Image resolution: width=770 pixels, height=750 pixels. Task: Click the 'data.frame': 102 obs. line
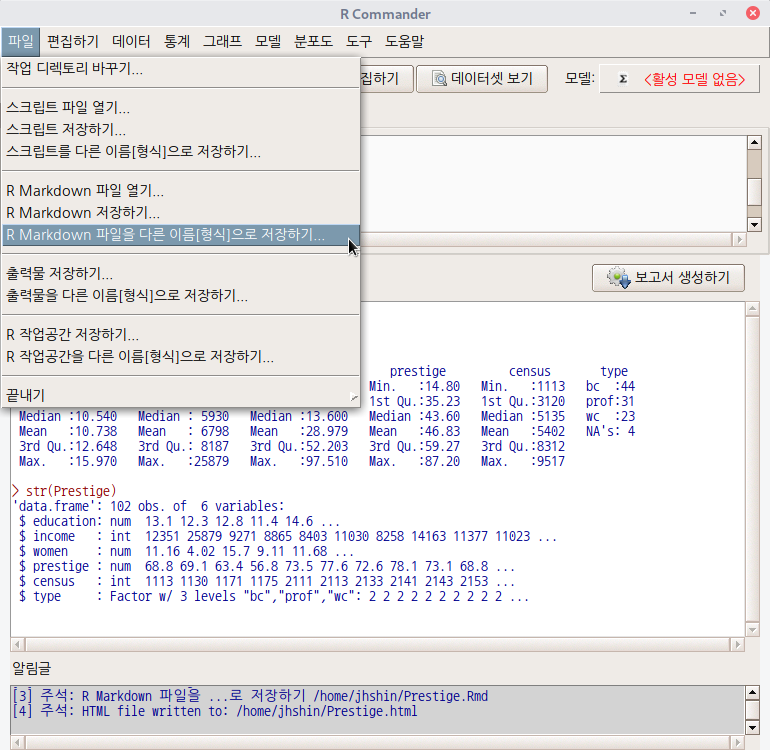pyautogui.click(x=148, y=506)
